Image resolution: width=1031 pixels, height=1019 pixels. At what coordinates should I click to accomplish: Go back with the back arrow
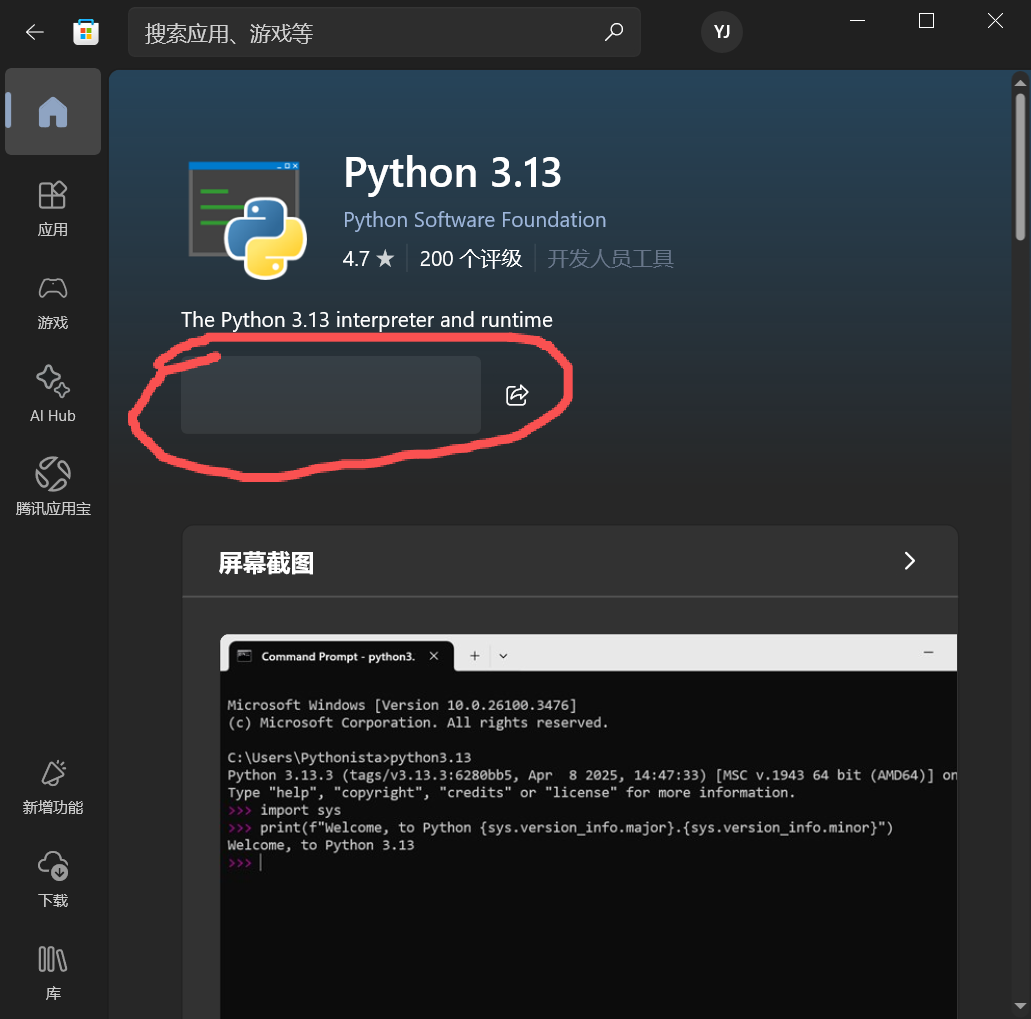tap(34, 32)
